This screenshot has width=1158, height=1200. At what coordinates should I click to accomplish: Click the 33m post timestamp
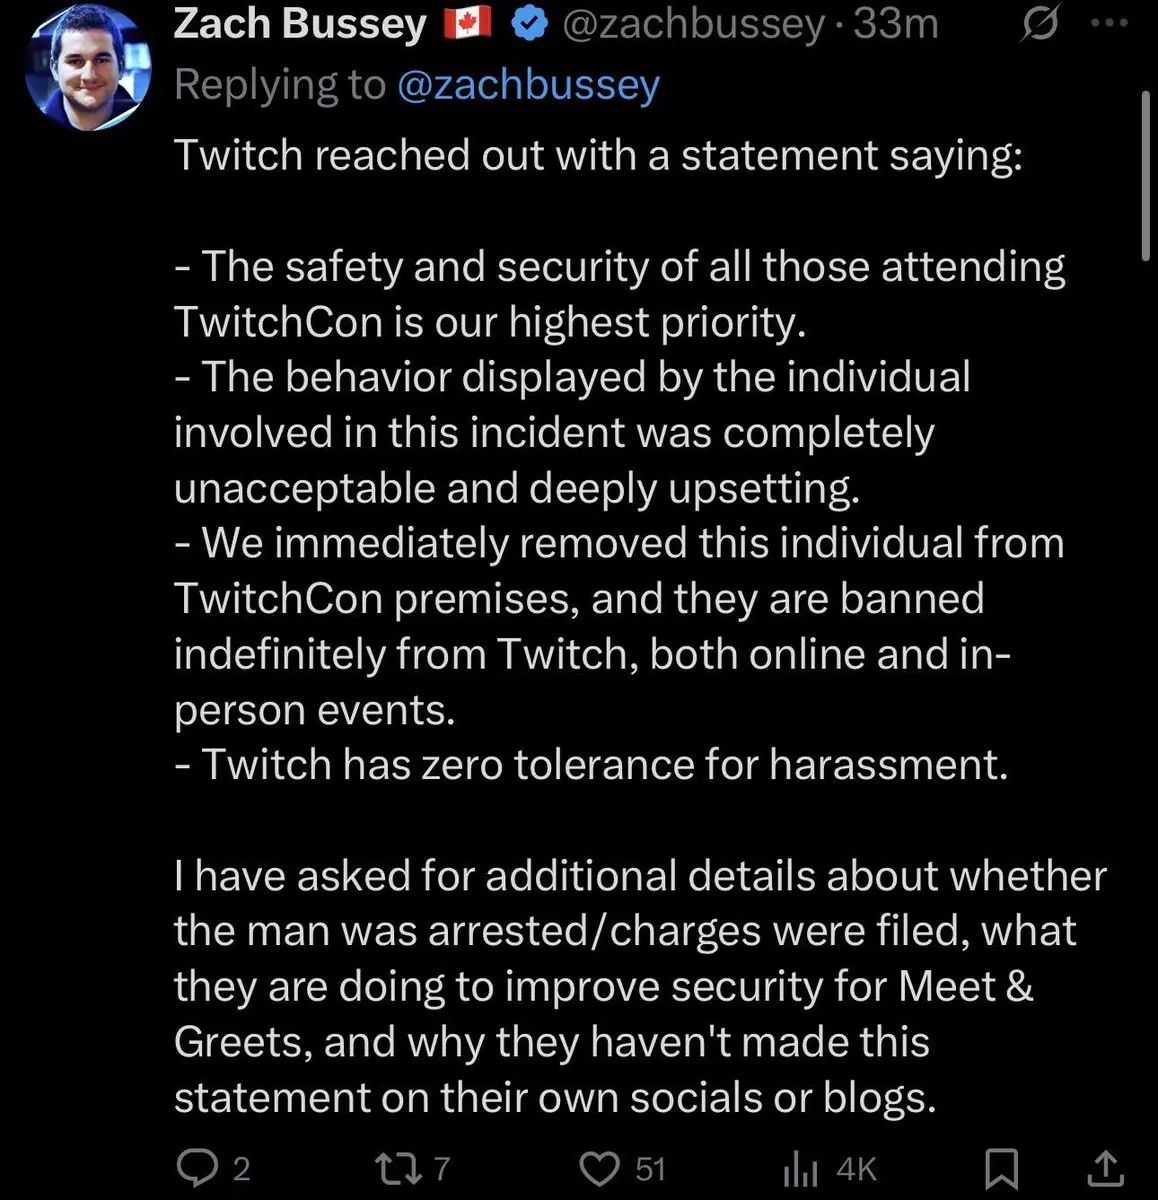[896, 24]
